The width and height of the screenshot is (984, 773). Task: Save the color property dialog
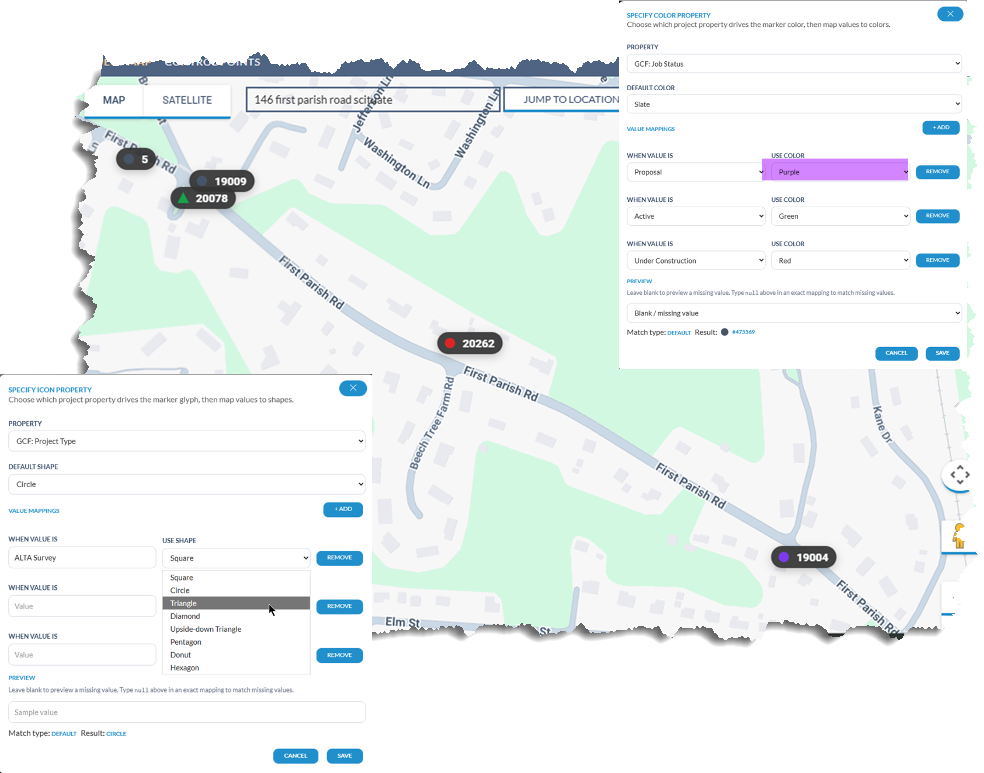click(x=943, y=353)
